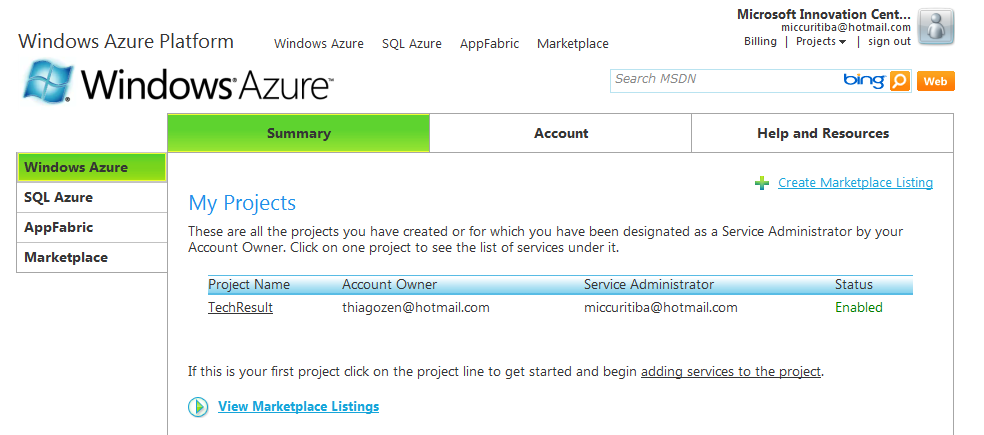Screen dimensions: 984x435
Task: Click the bing logo in search box
Action: click(x=865, y=80)
